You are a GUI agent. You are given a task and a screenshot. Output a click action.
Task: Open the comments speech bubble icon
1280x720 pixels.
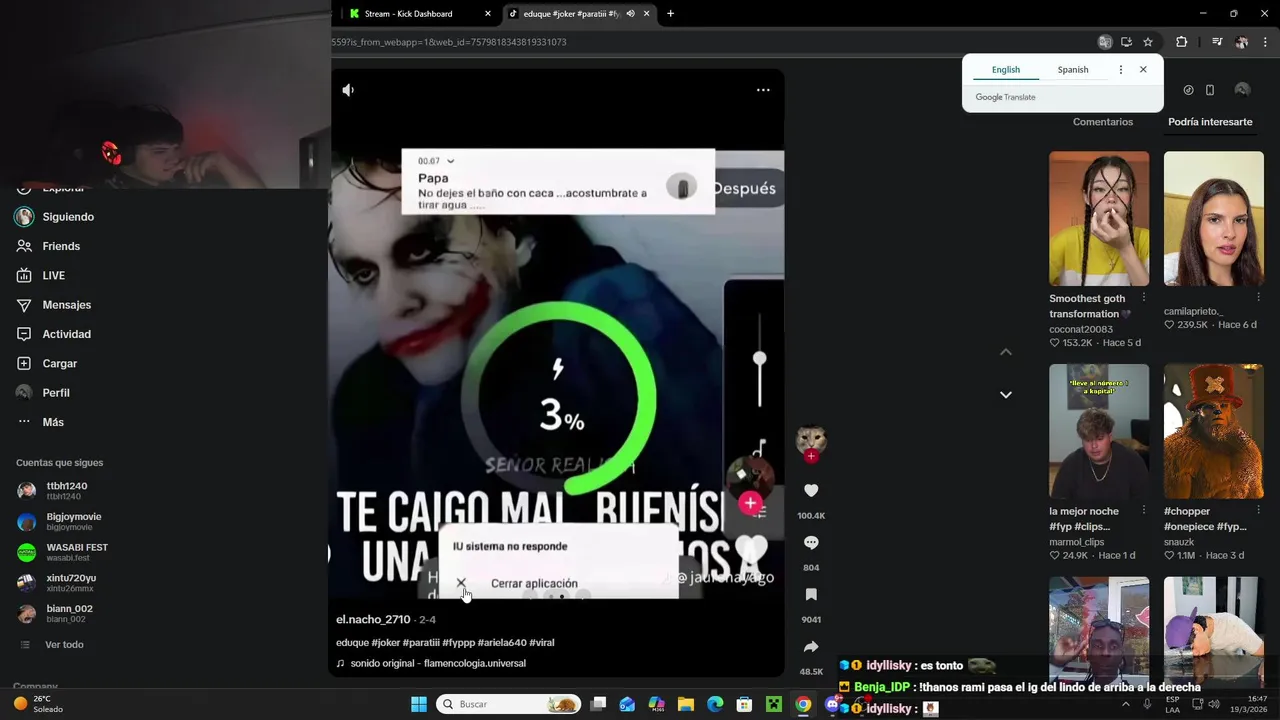point(811,542)
